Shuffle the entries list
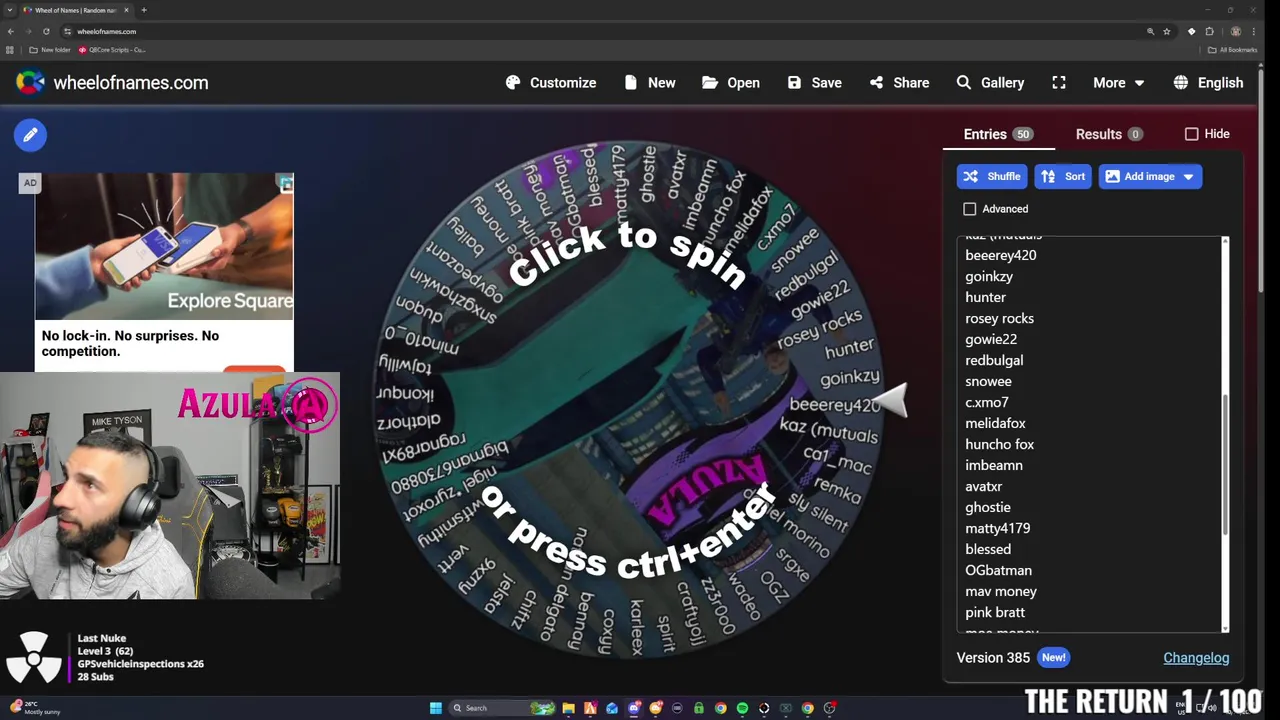 coord(991,177)
